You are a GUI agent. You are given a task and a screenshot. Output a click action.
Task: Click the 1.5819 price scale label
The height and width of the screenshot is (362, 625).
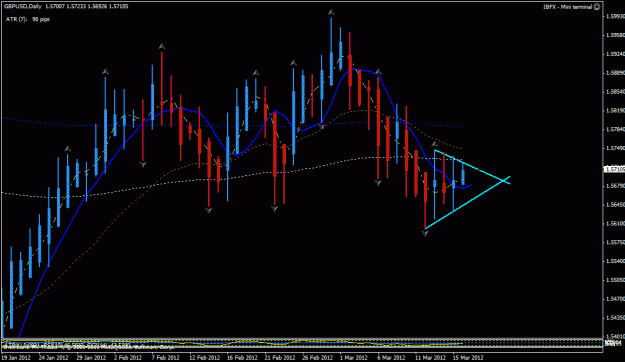click(x=615, y=110)
